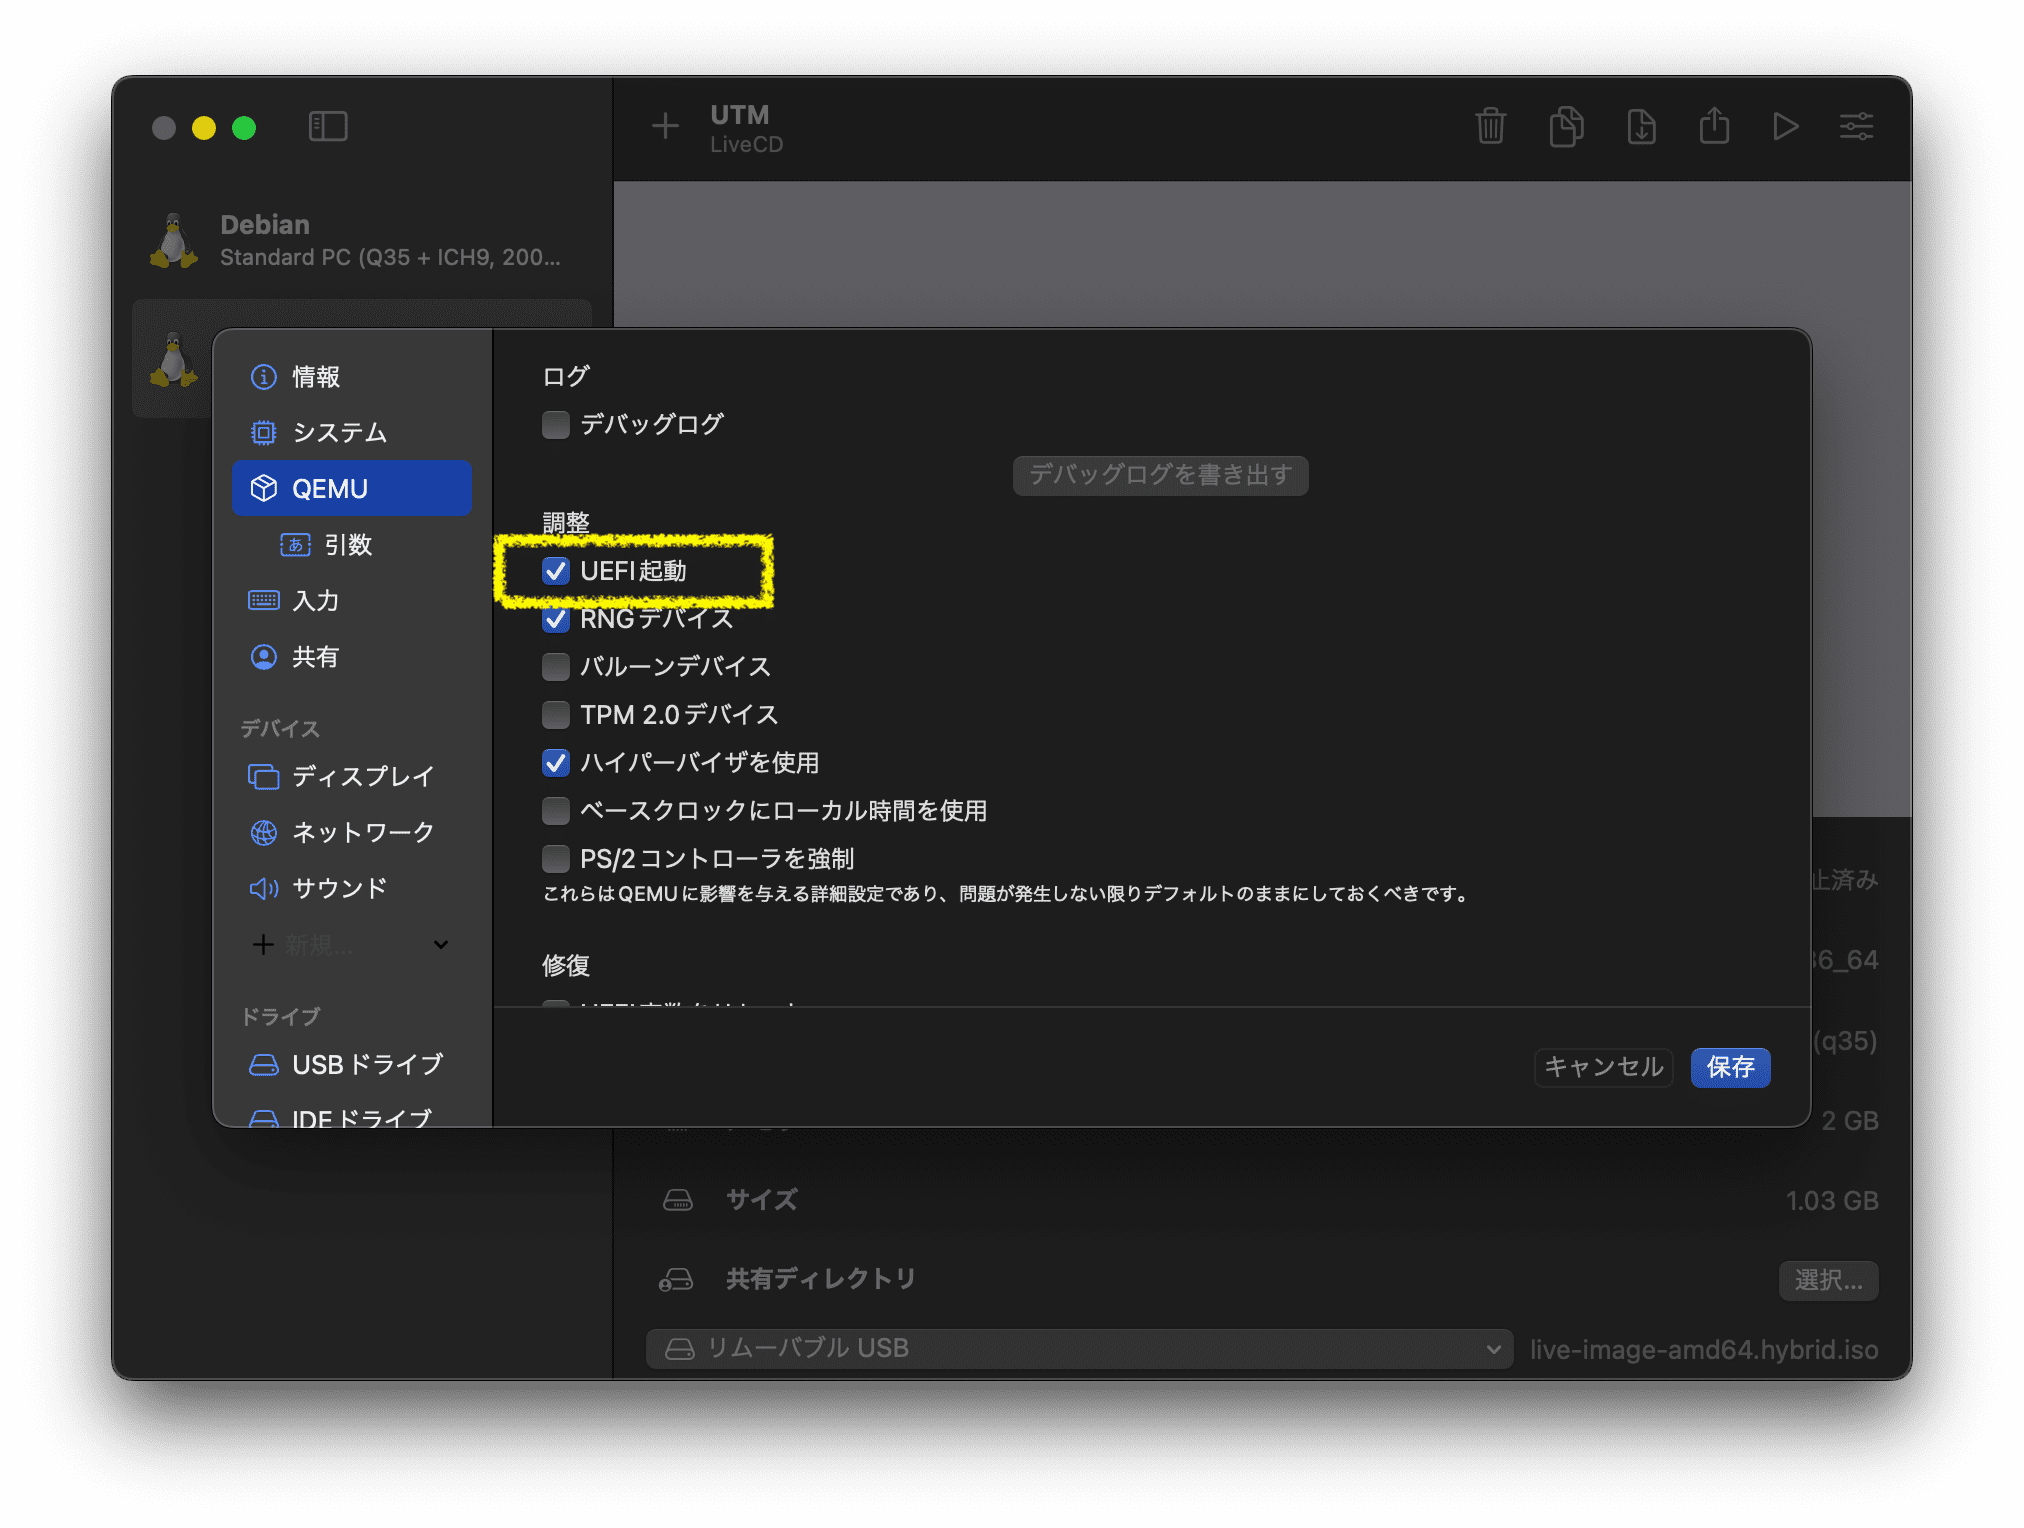This screenshot has height=1528, width=2024.
Task: Open the USB ドライブ settings
Action: (351, 1064)
